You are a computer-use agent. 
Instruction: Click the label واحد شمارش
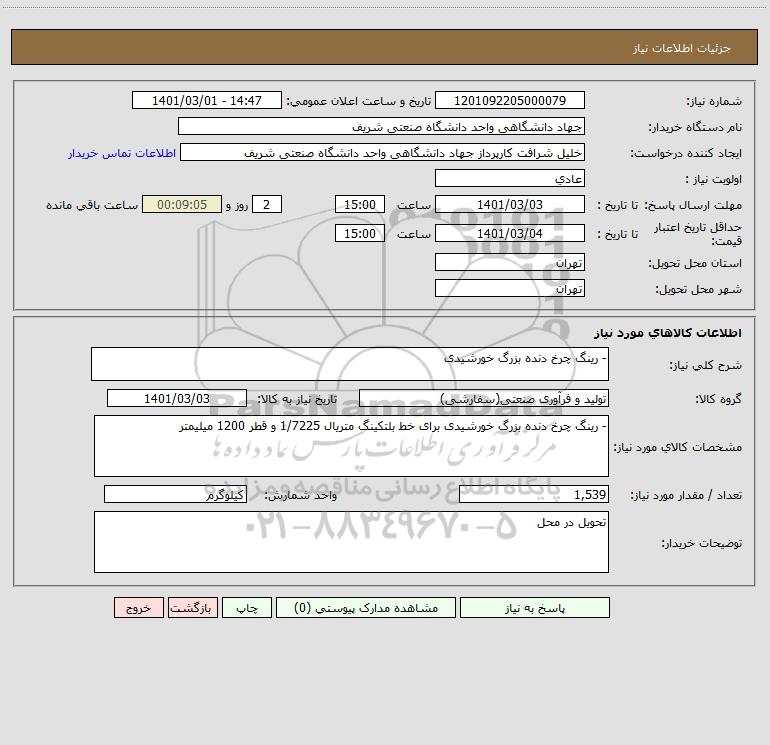pyautogui.click(x=301, y=496)
